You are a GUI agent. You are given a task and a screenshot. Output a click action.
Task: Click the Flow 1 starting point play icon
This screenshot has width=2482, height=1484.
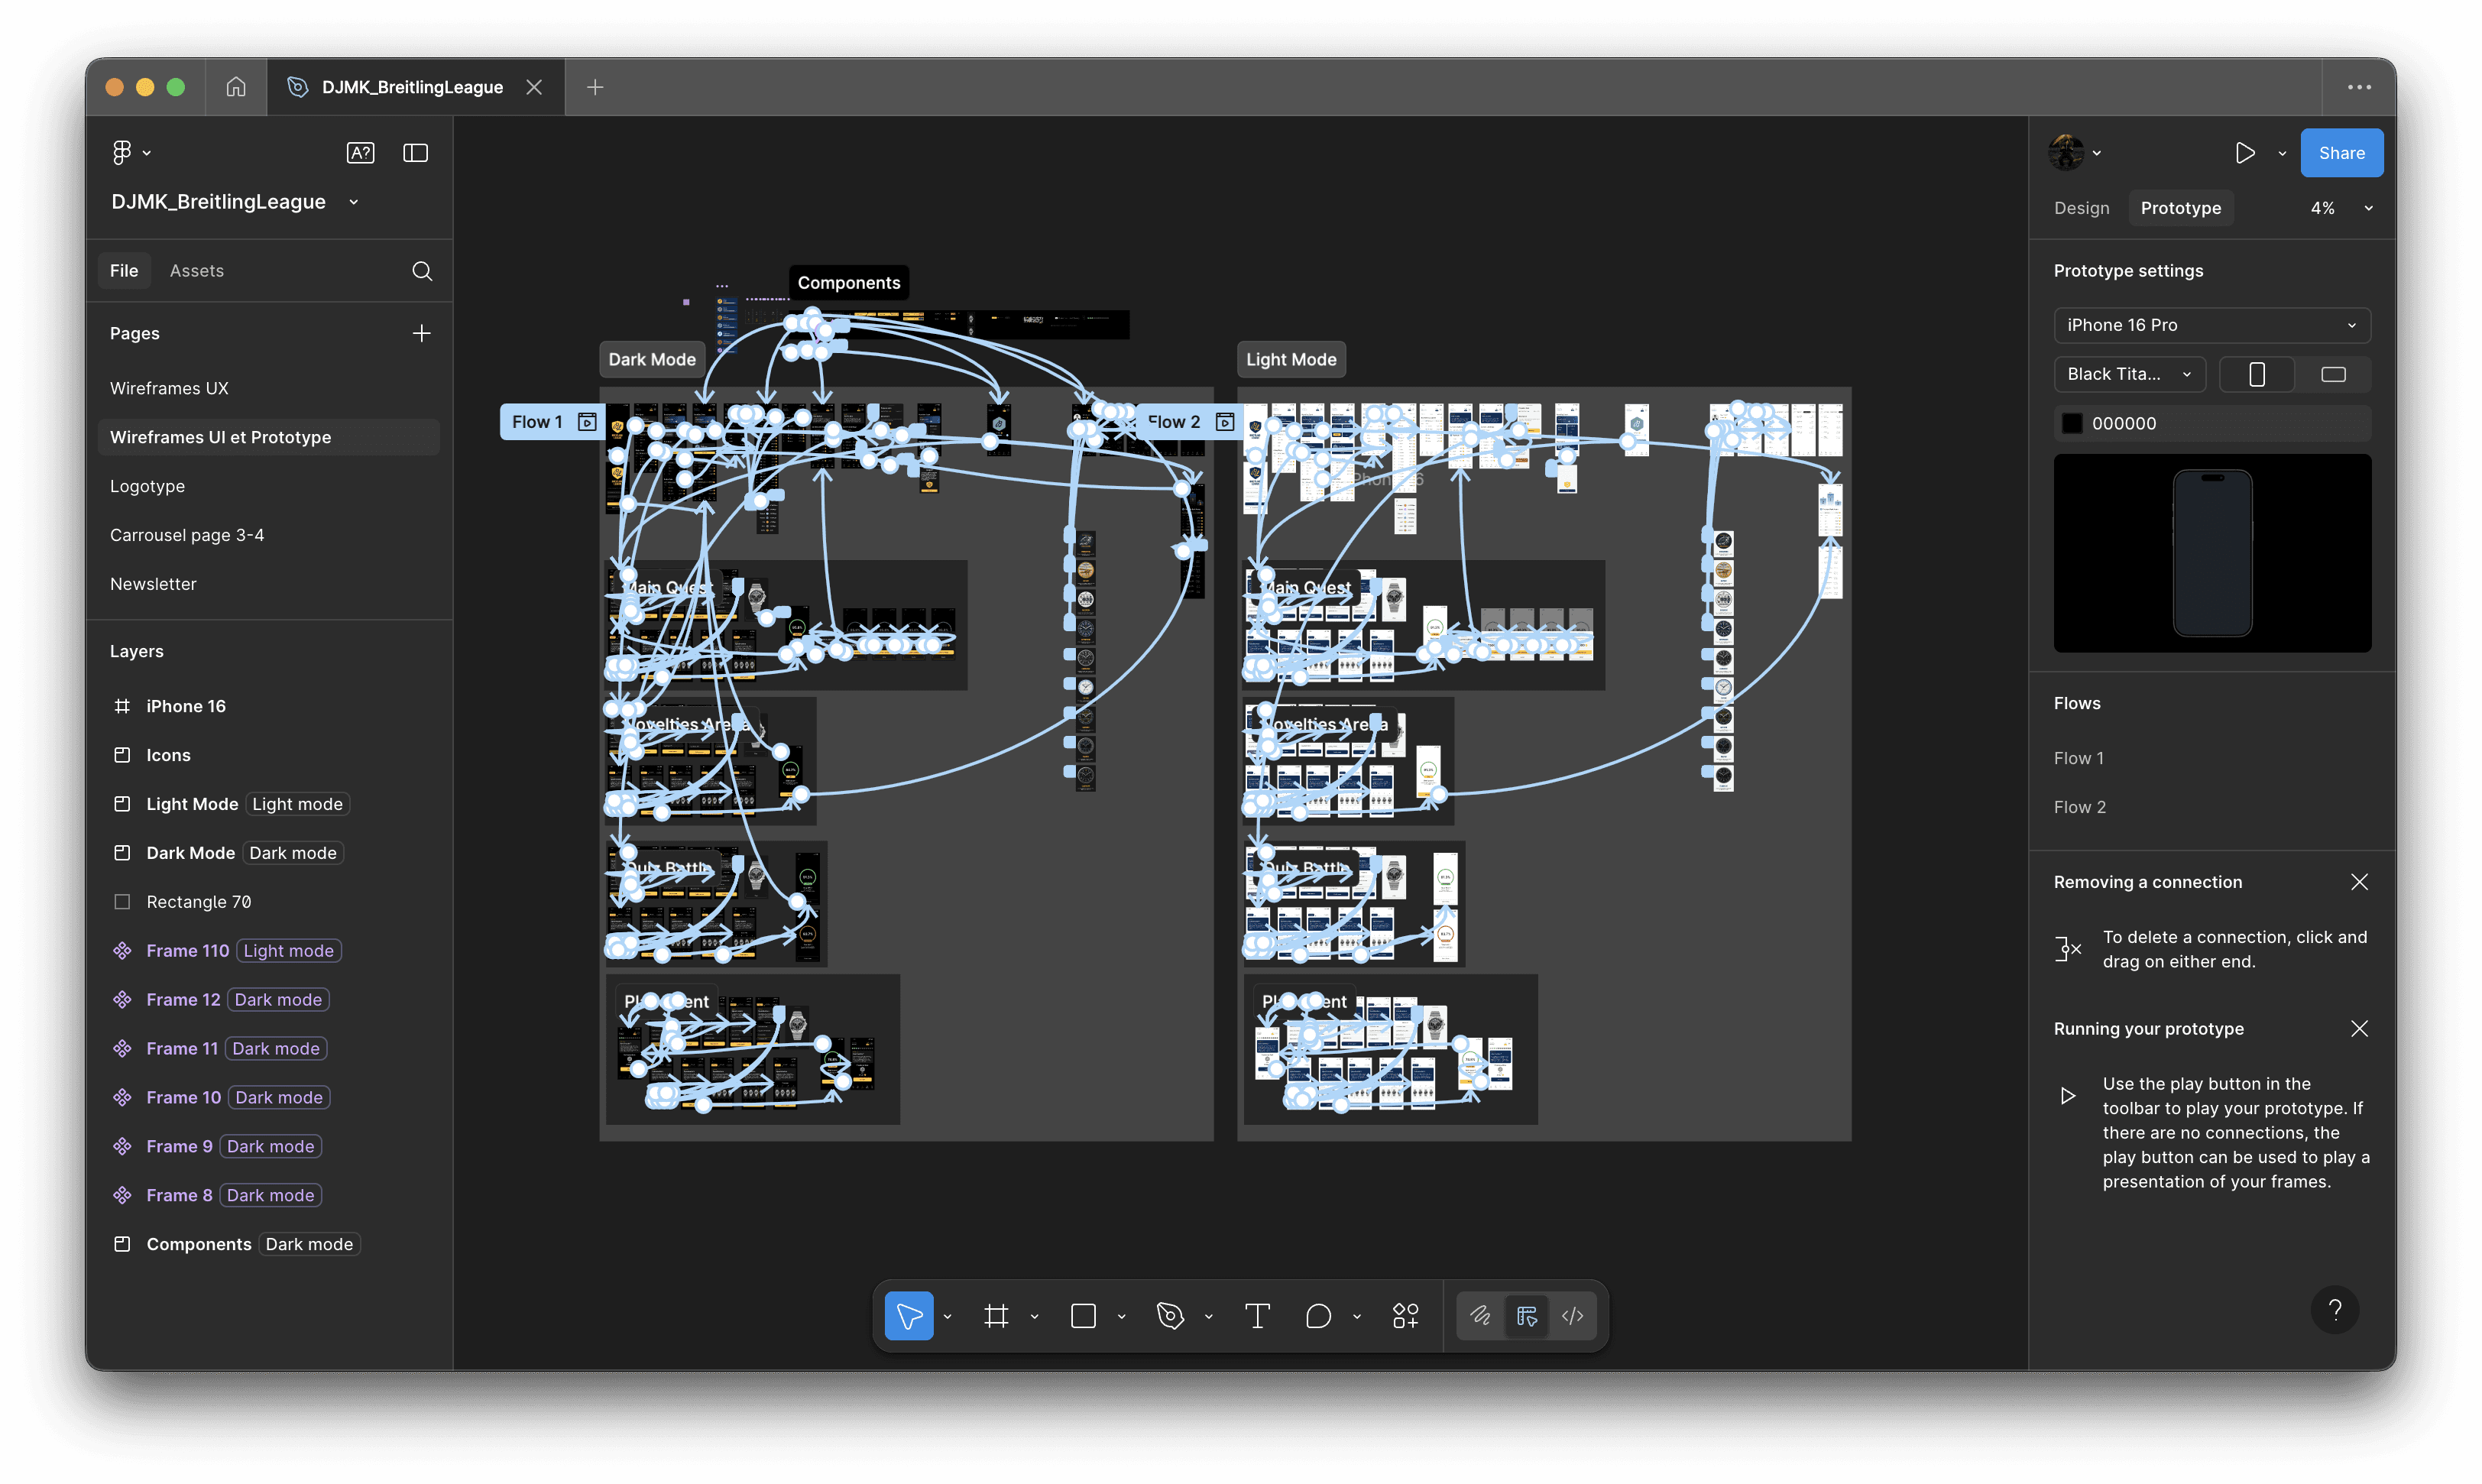pos(587,422)
